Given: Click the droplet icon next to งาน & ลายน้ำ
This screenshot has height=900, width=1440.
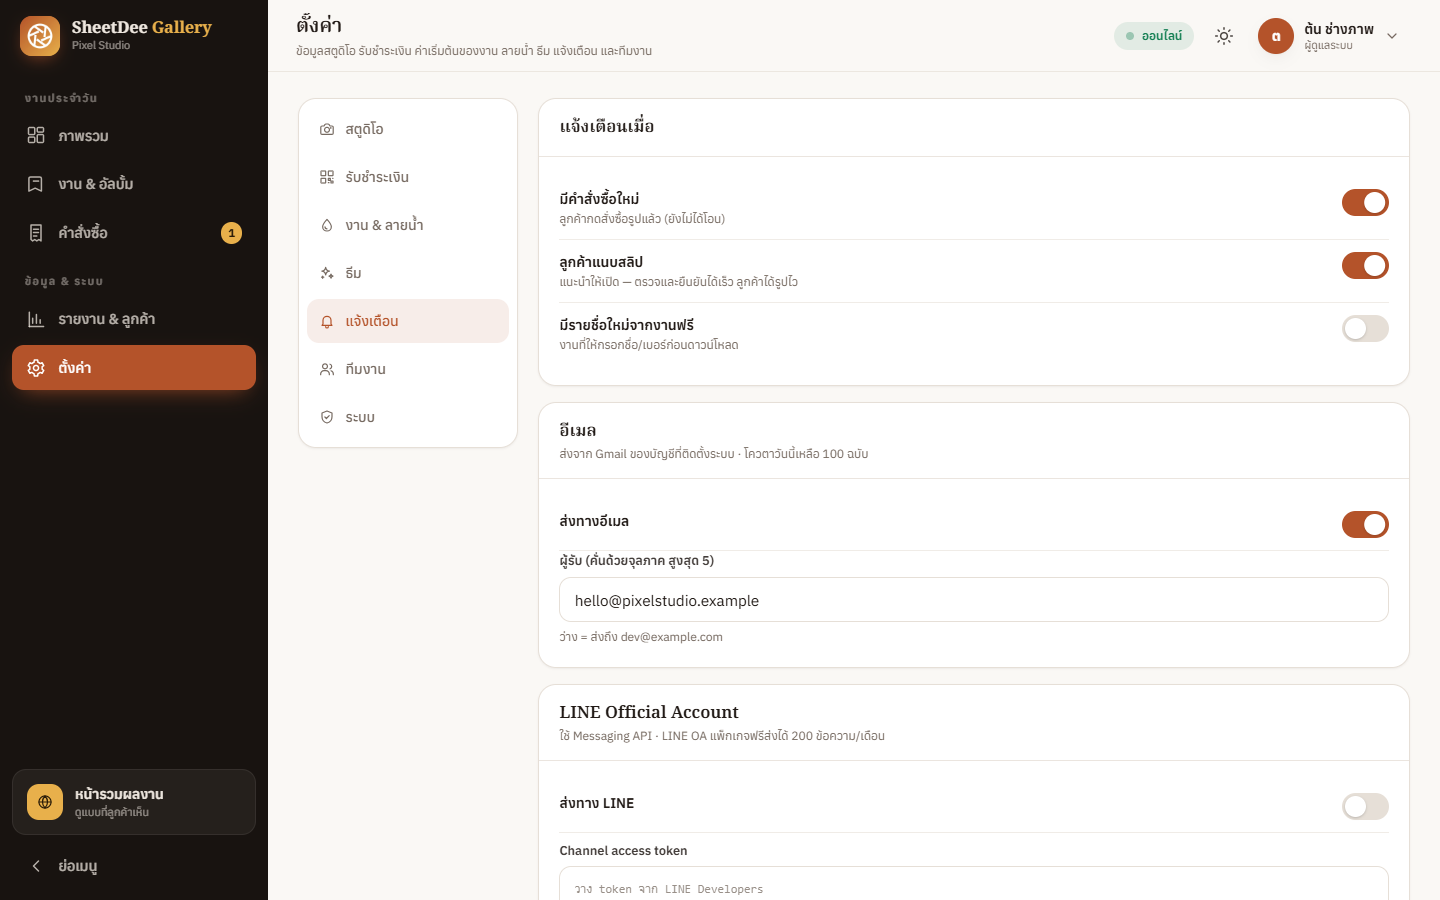Looking at the screenshot, I should 327,225.
